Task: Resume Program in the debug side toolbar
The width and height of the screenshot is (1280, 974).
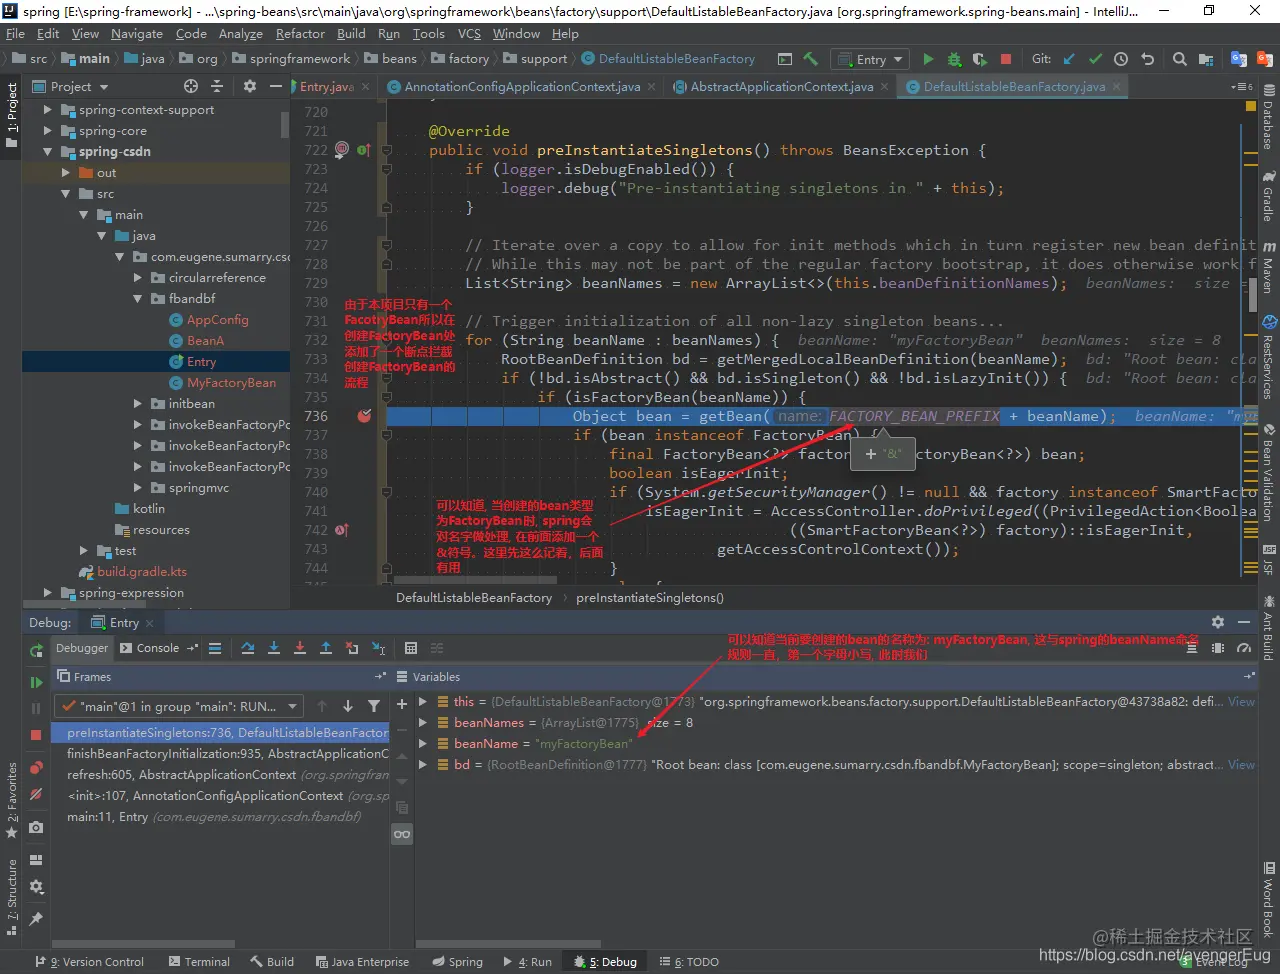Action: (x=36, y=682)
